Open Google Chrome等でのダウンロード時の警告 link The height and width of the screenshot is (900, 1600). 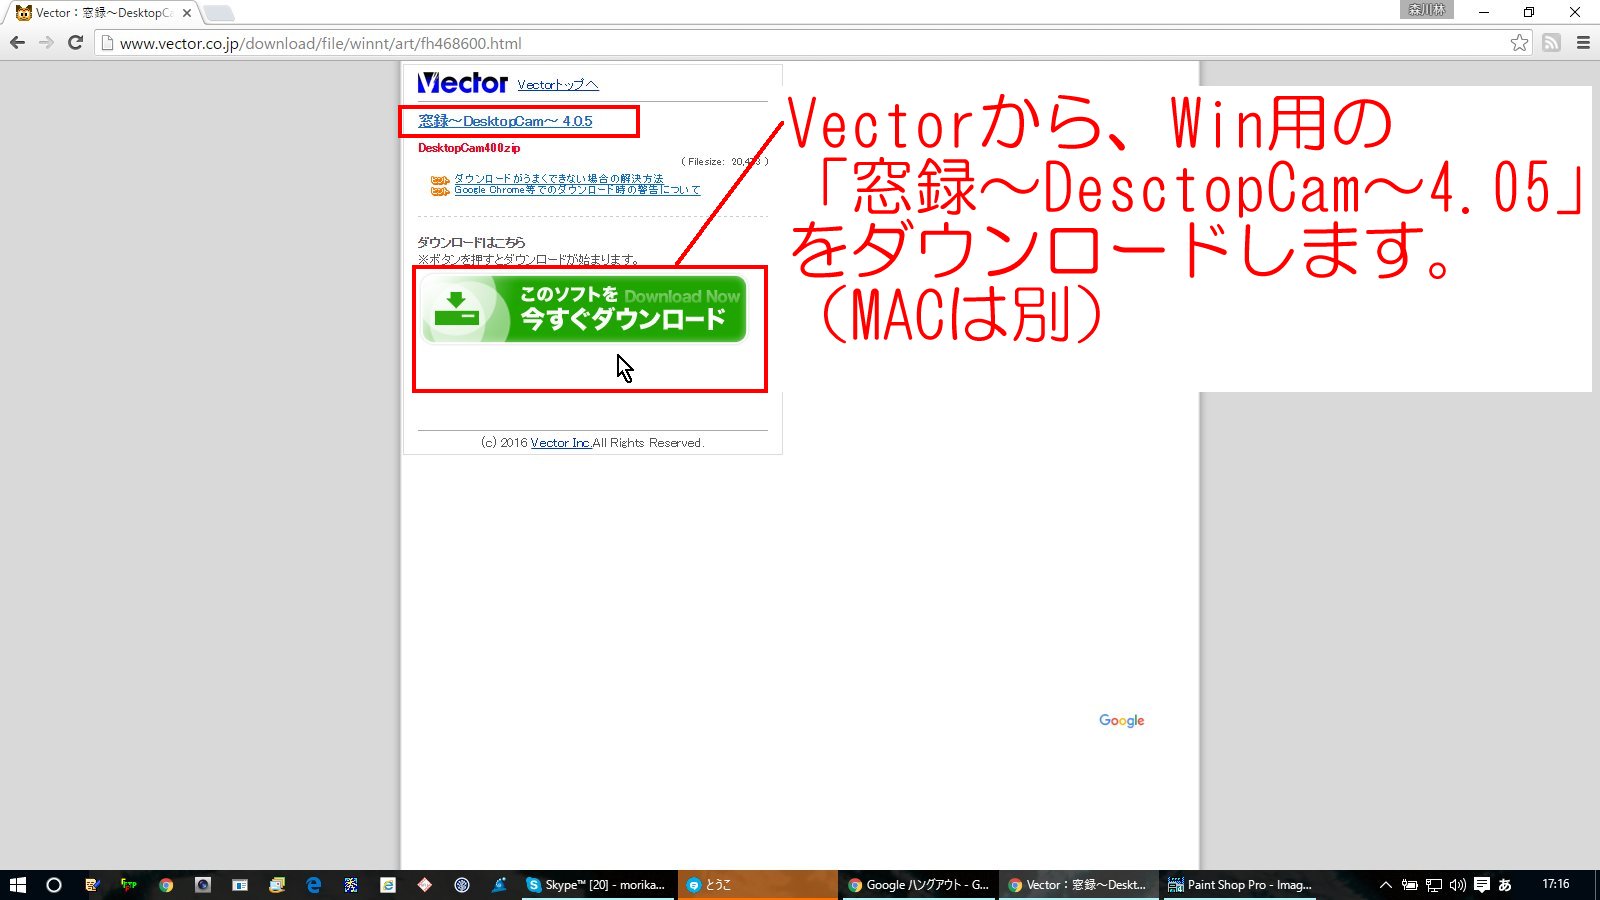pyautogui.click(x=577, y=189)
